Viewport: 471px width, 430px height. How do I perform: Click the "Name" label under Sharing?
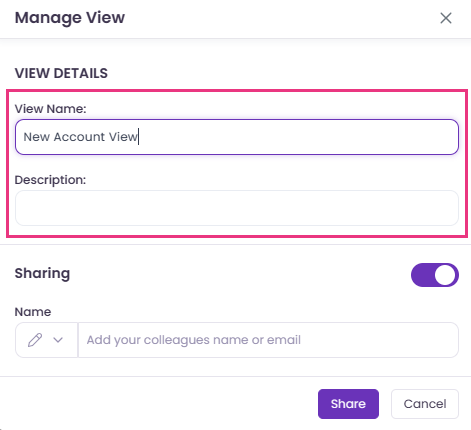tap(33, 312)
